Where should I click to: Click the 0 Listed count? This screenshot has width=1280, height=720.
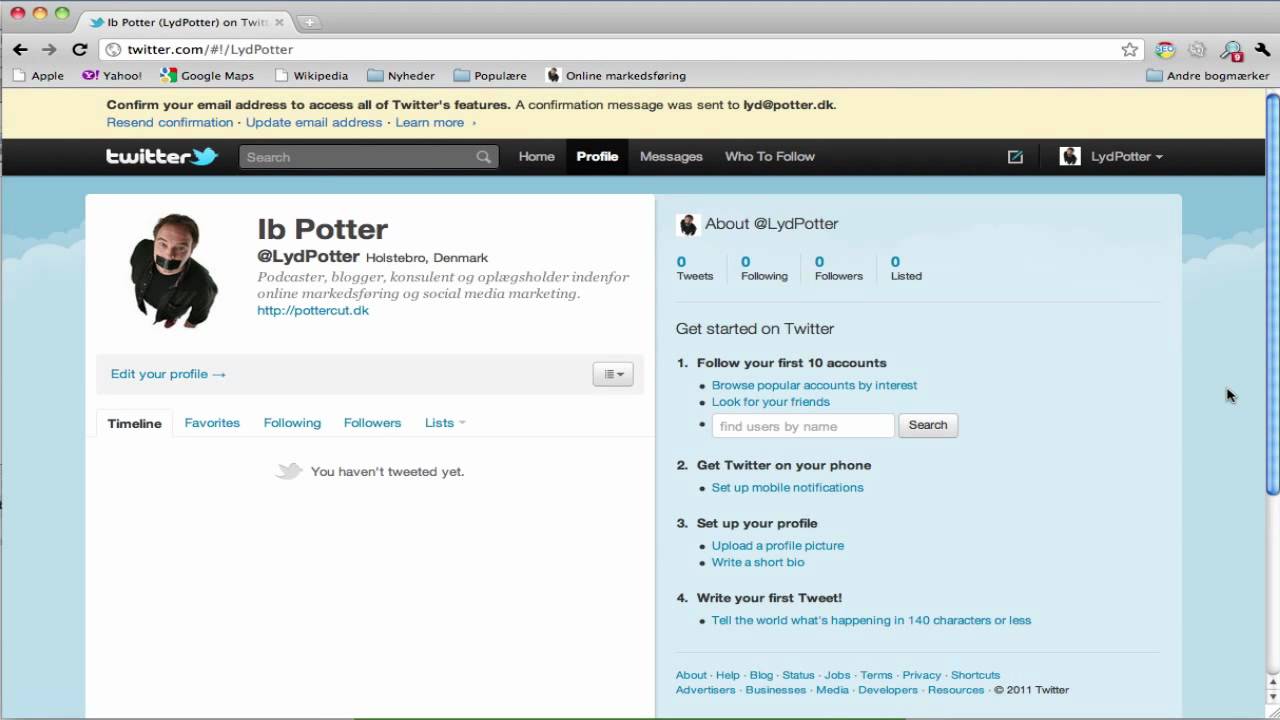(x=906, y=268)
